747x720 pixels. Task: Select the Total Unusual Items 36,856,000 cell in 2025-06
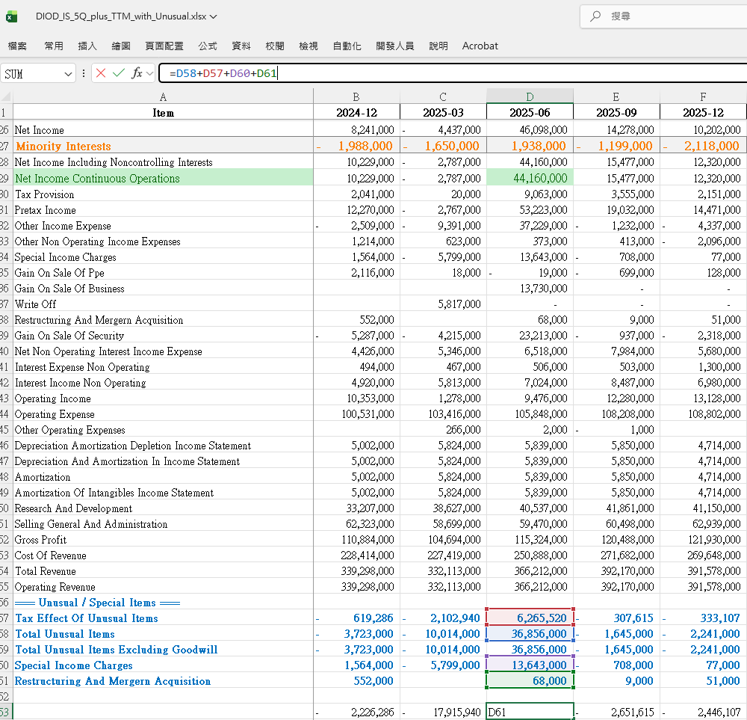(530, 634)
